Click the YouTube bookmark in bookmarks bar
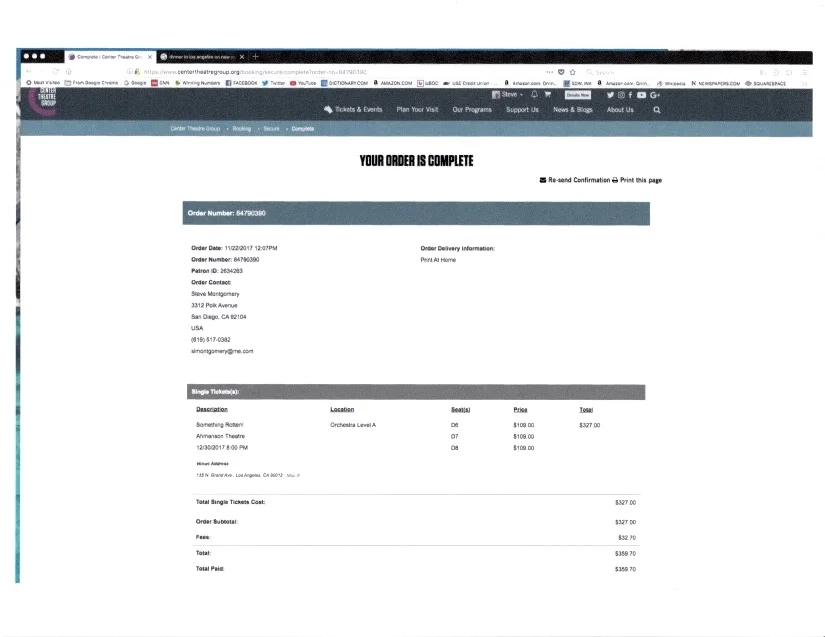Image resolution: width=825 pixels, height=637 pixels. tap(303, 83)
